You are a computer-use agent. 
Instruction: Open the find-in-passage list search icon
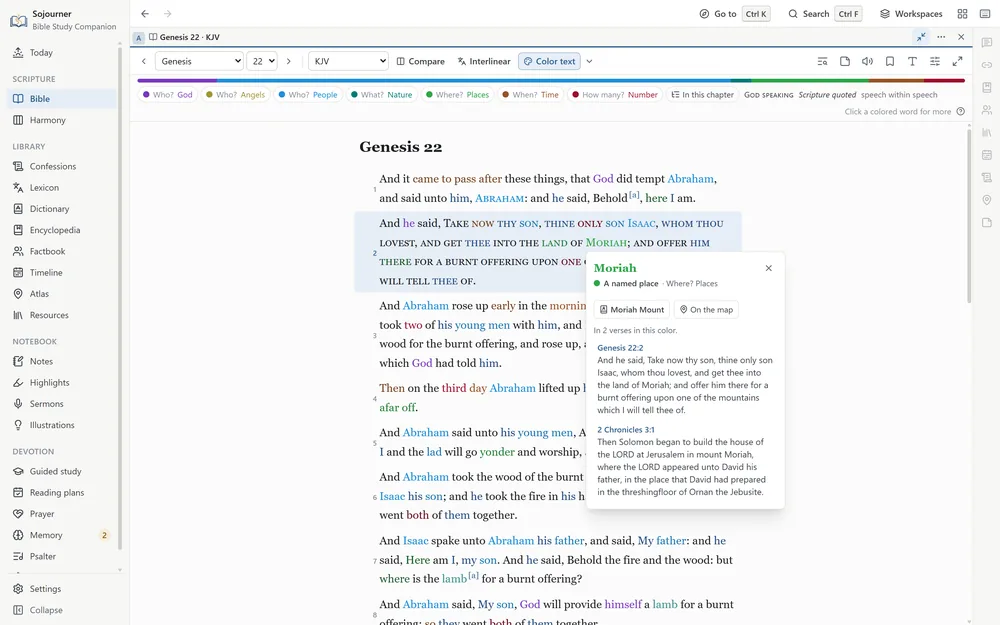[x=822, y=61]
